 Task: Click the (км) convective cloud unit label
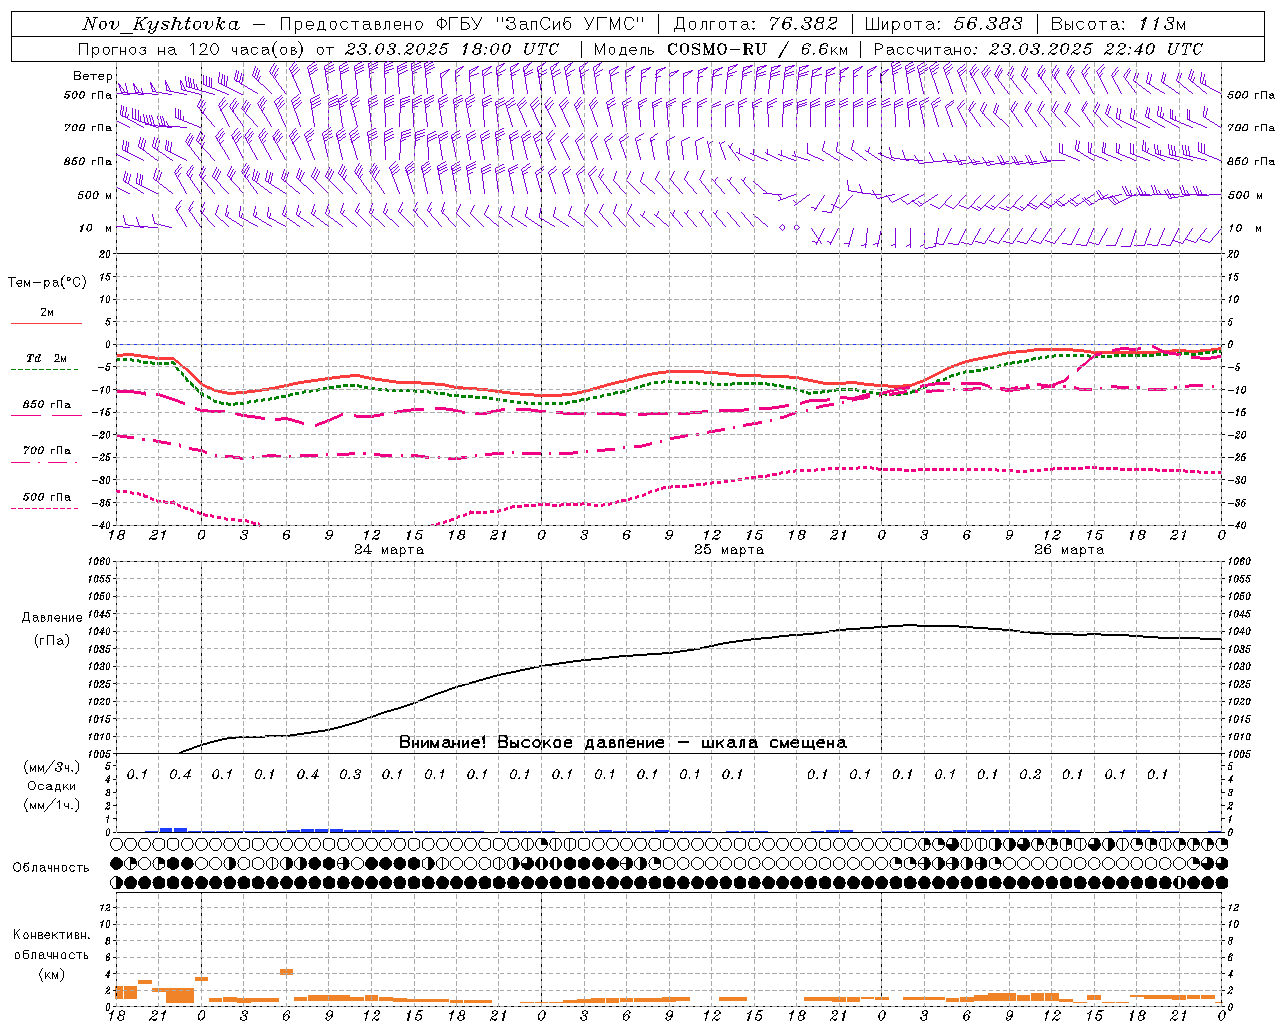[x=51, y=973]
